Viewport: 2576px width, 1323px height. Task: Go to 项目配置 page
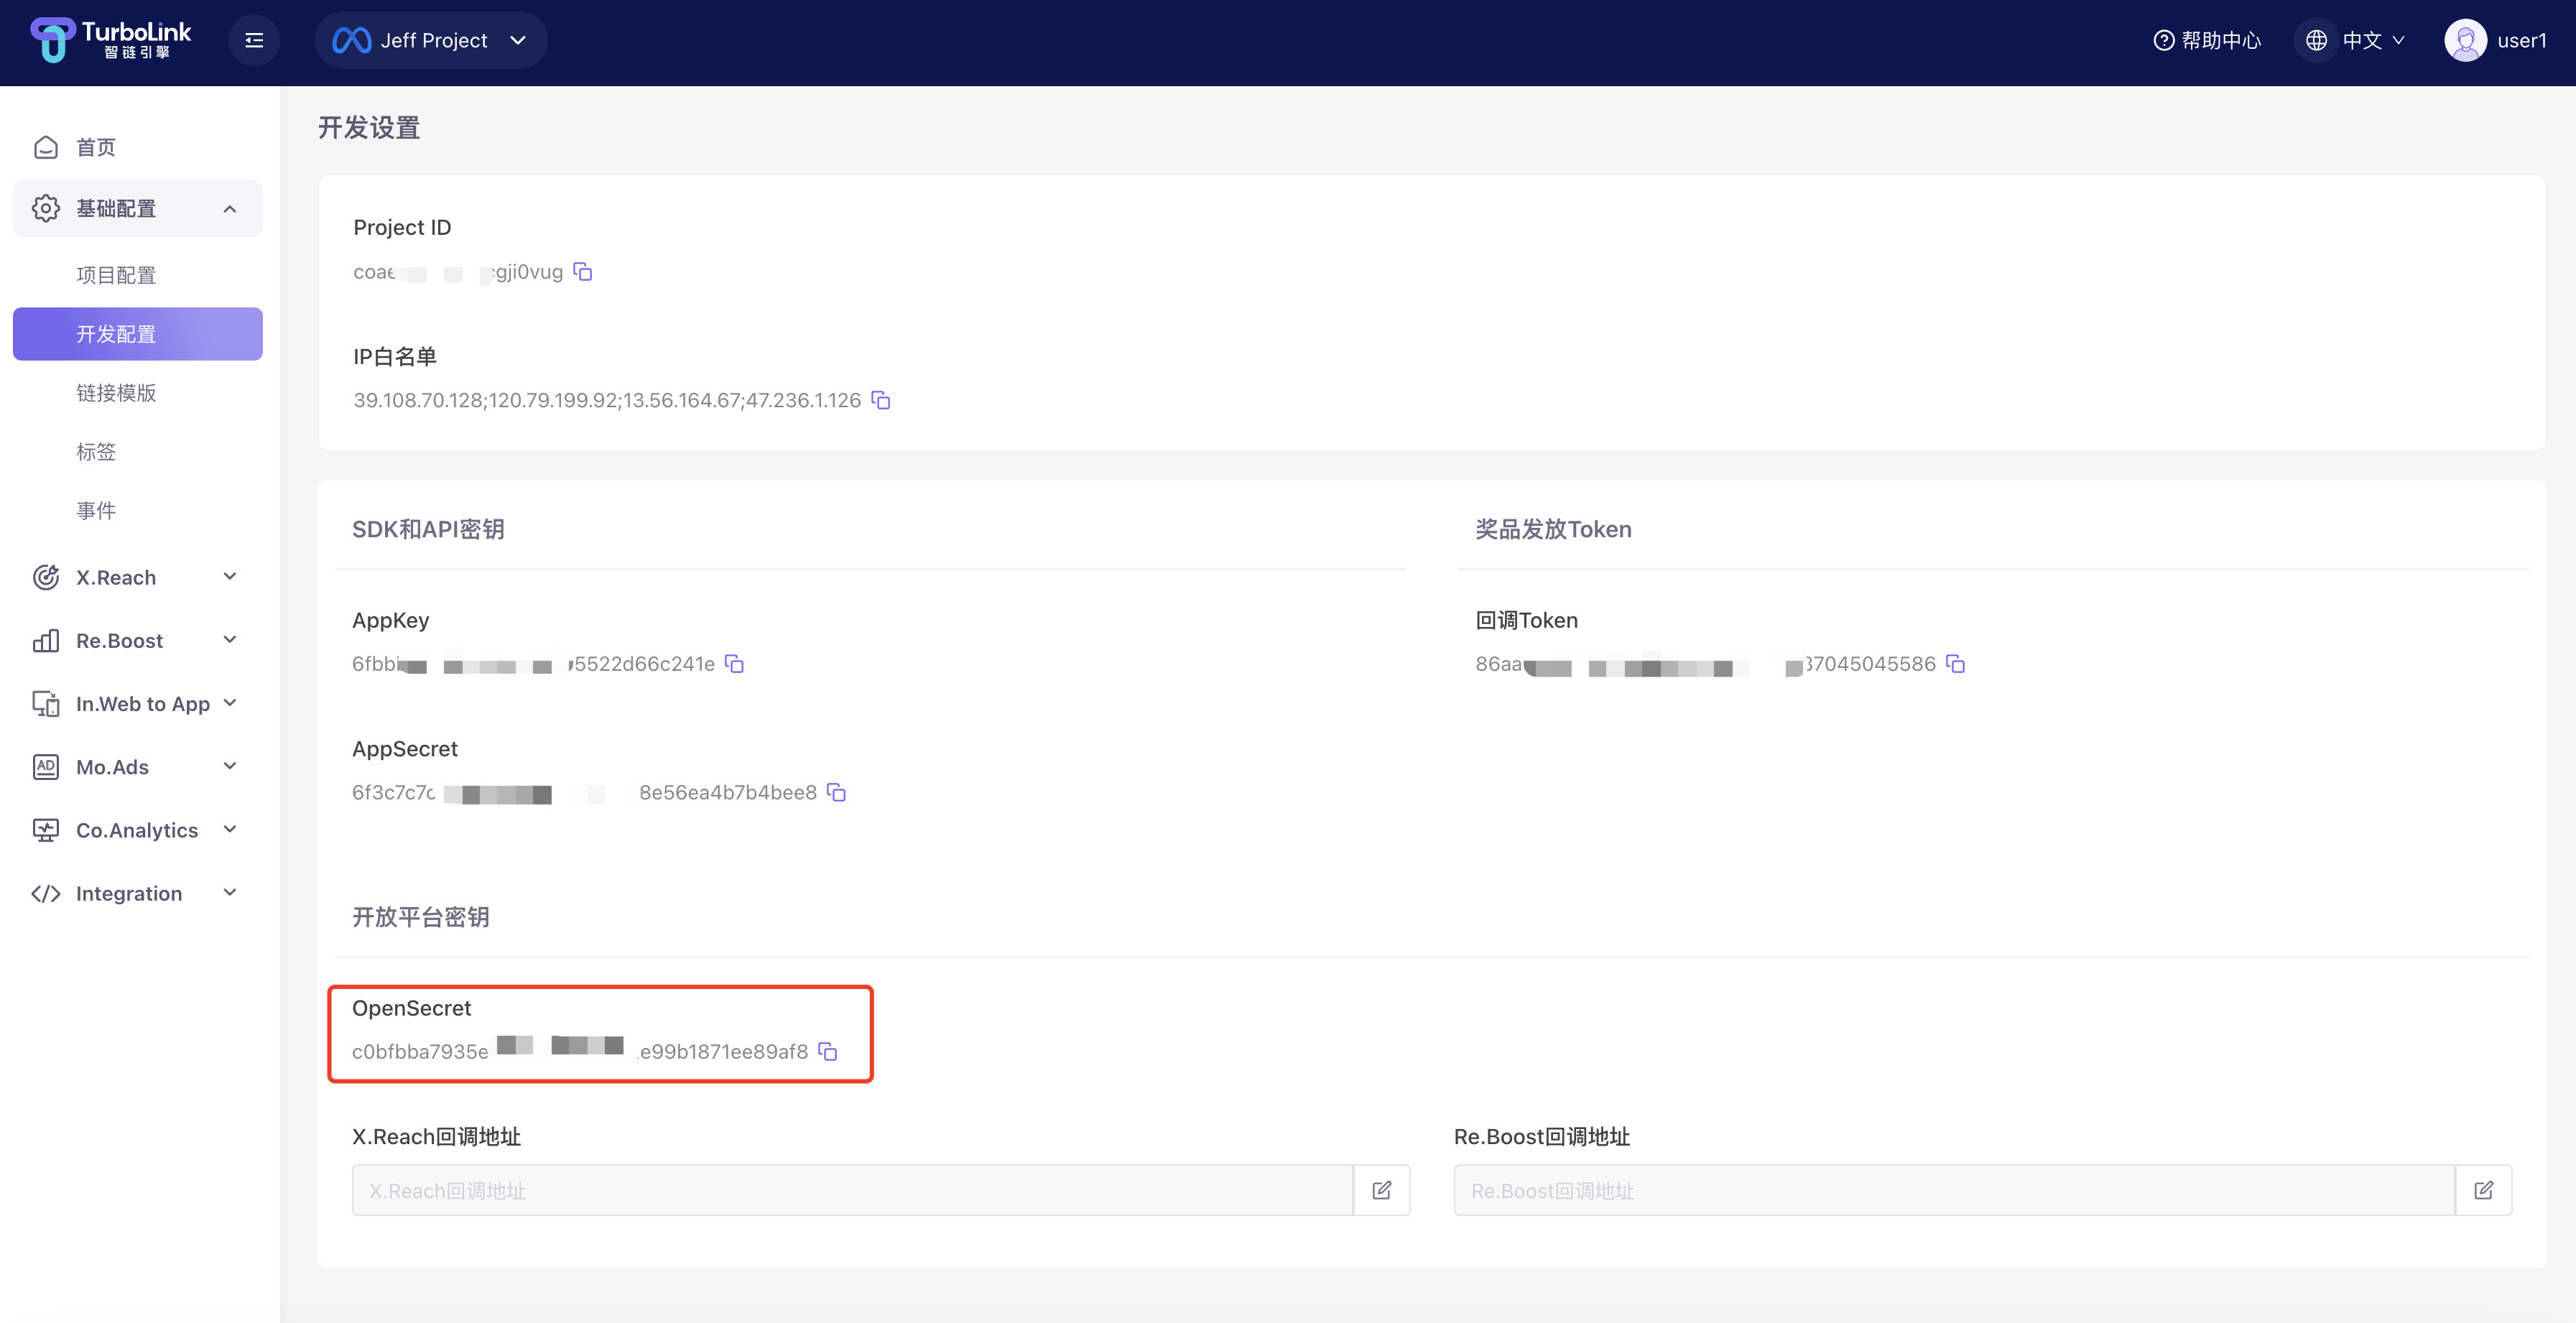pyautogui.click(x=116, y=275)
